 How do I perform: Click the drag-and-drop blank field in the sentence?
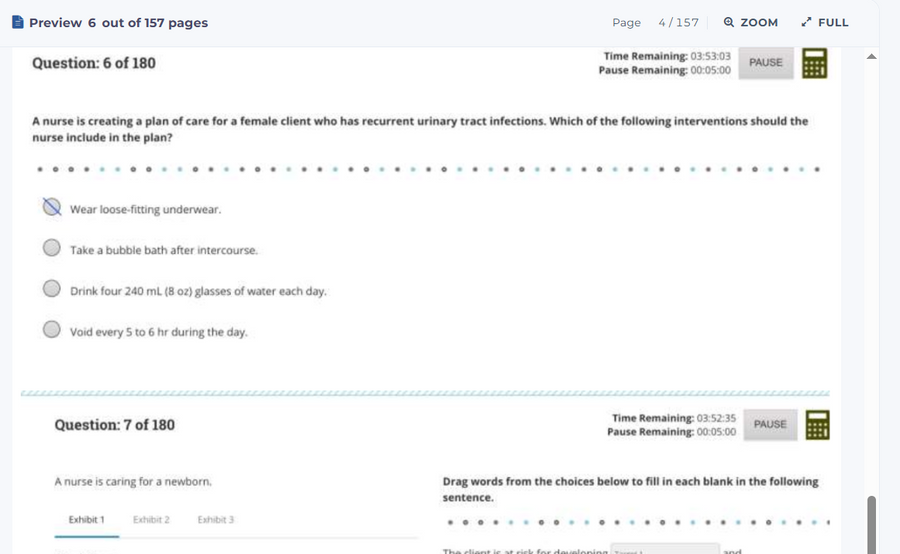665,549
